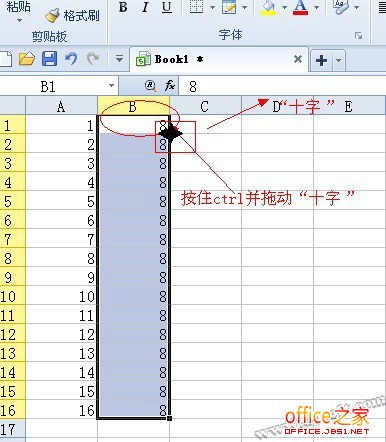Click the Undo arrow icon
386x442 pixels.
click(x=71, y=59)
